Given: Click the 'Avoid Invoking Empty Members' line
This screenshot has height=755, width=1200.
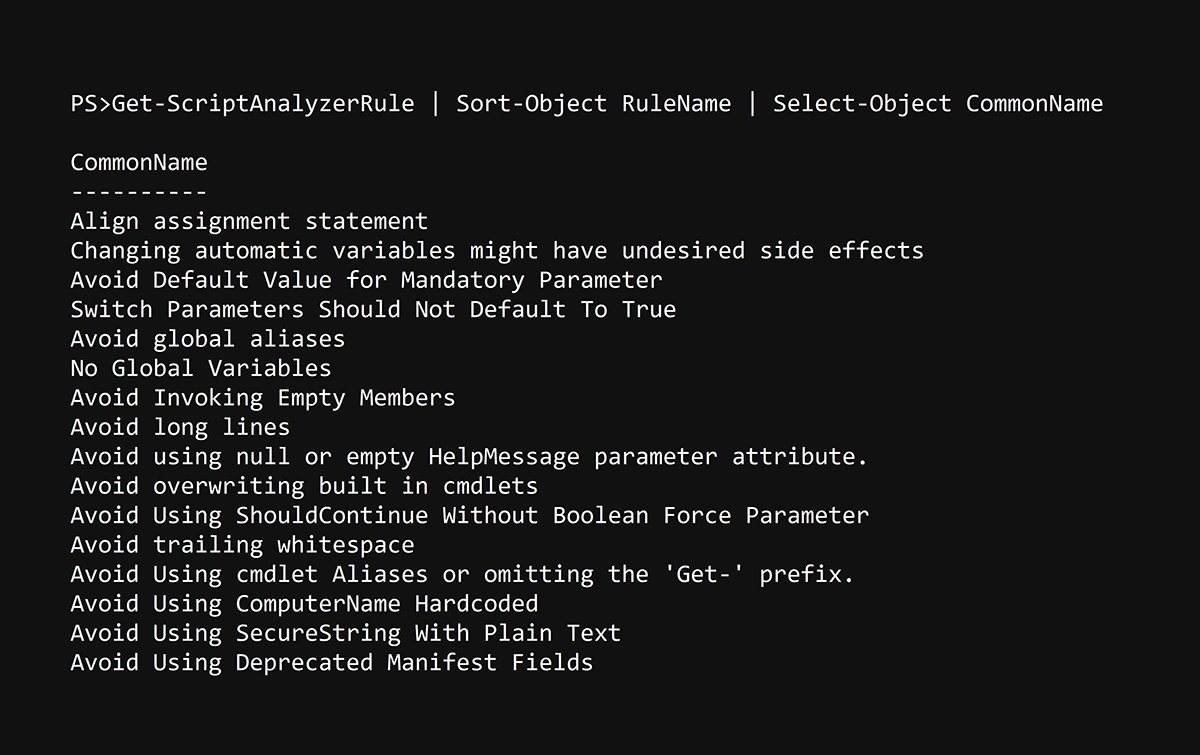Looking at the screenshot, I should tap(263, 397).
